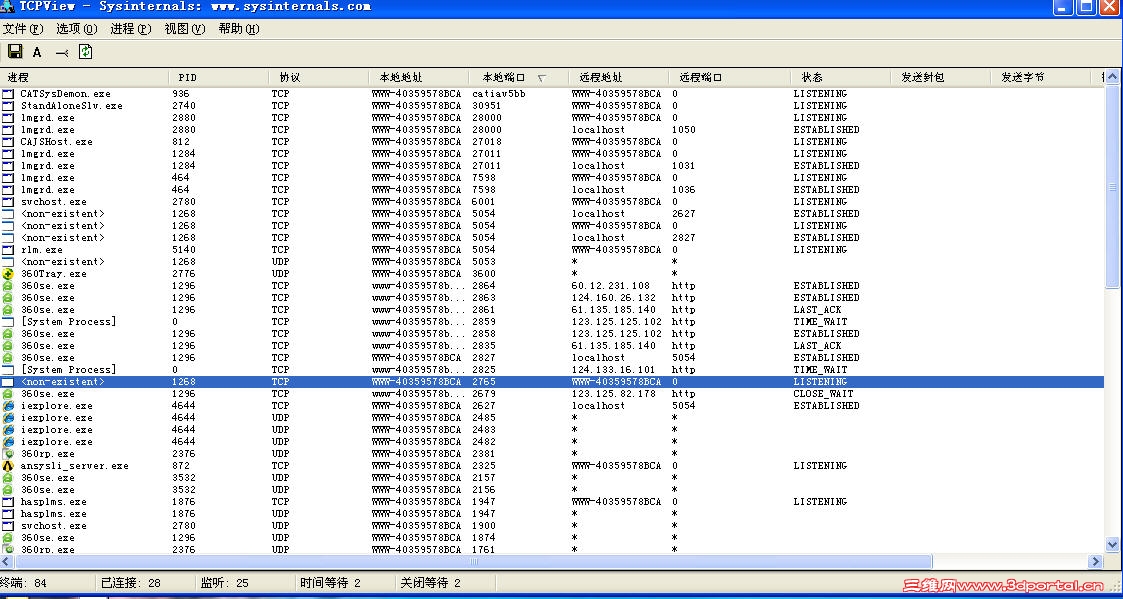Click the svchost.exe UDP port 1900 row
1123x599 pixels.
click(552, 526)
